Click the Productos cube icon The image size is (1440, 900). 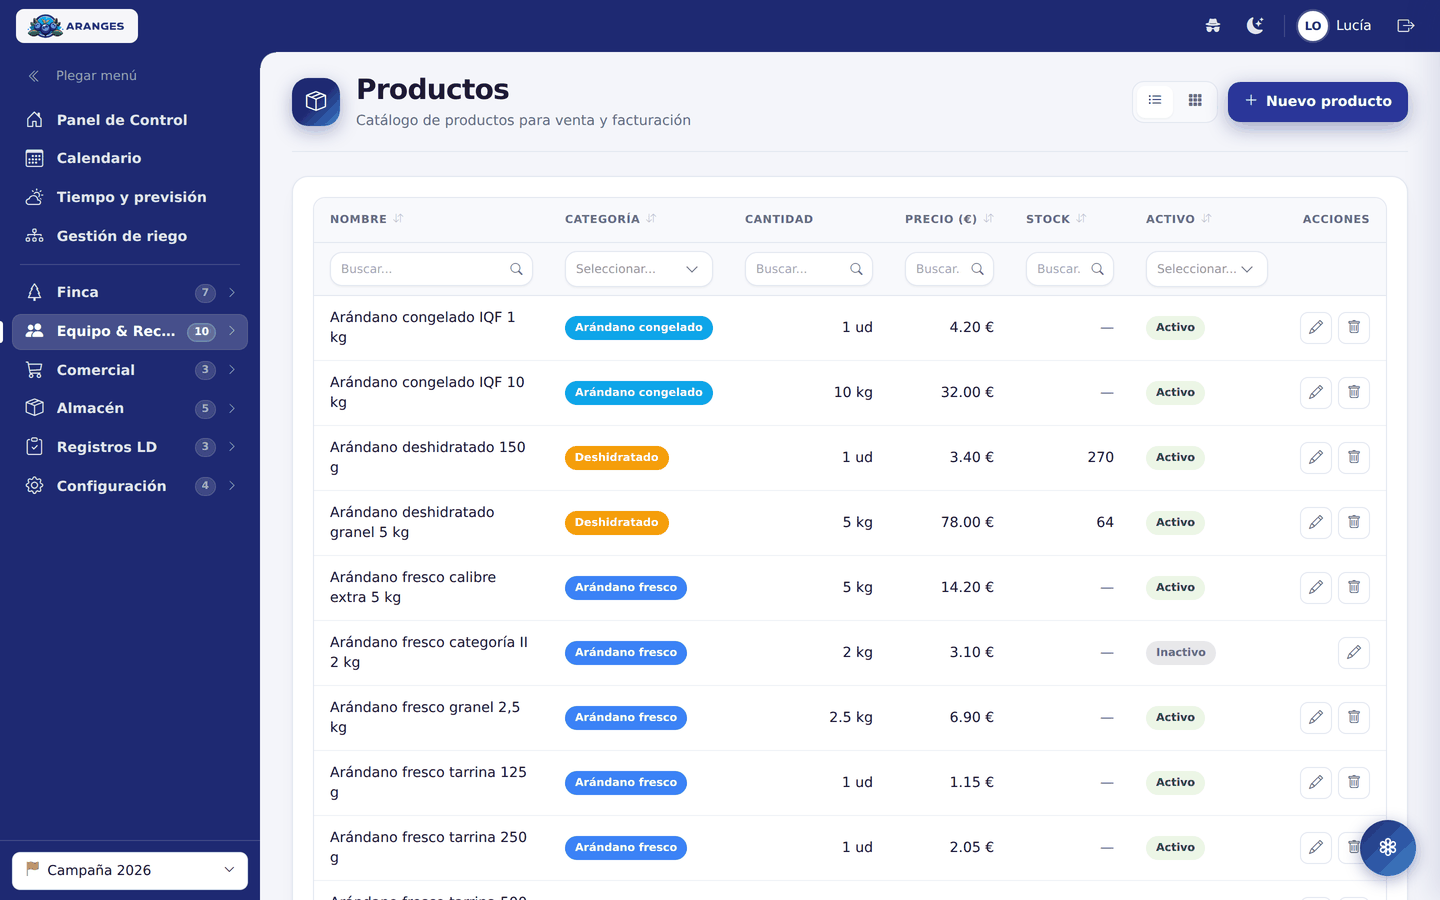click(x=316, y=102)
